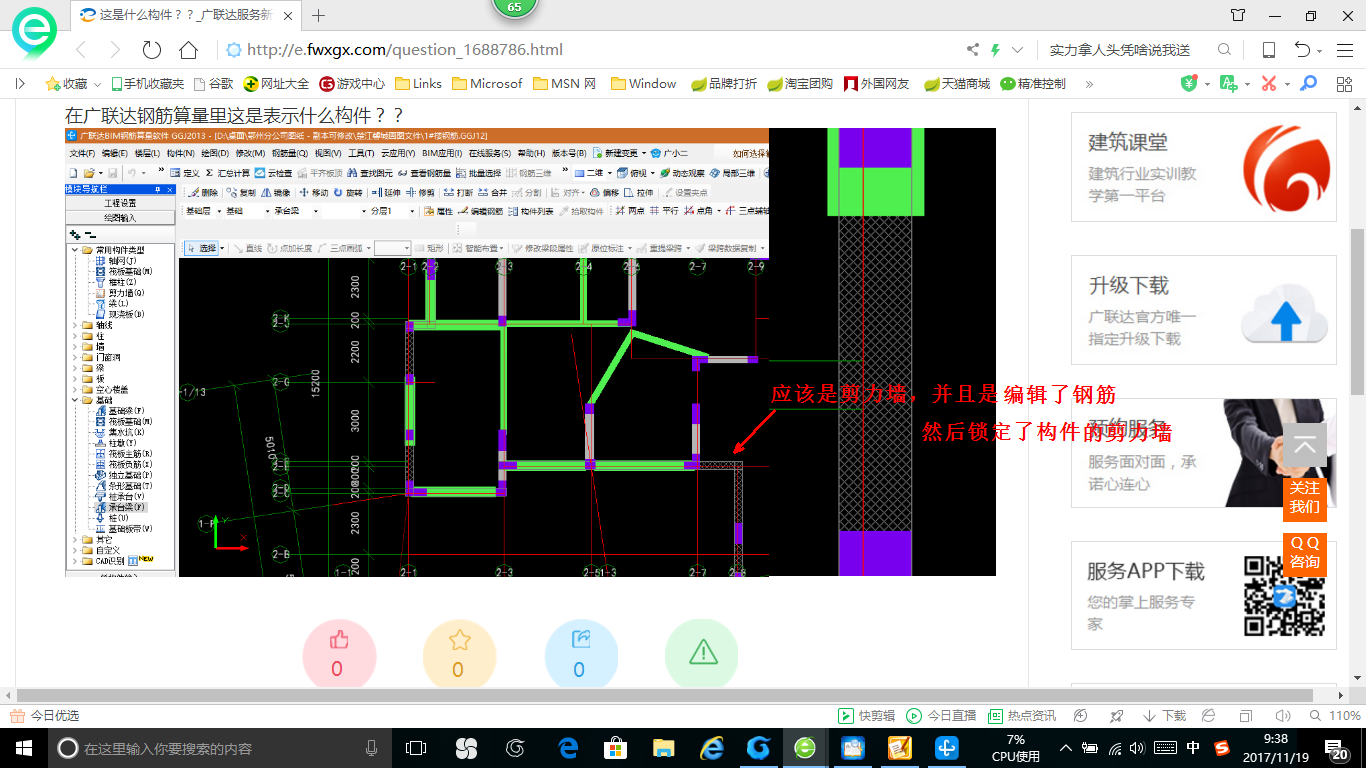Open the 天猫商城 bookmark

point(956,84)
